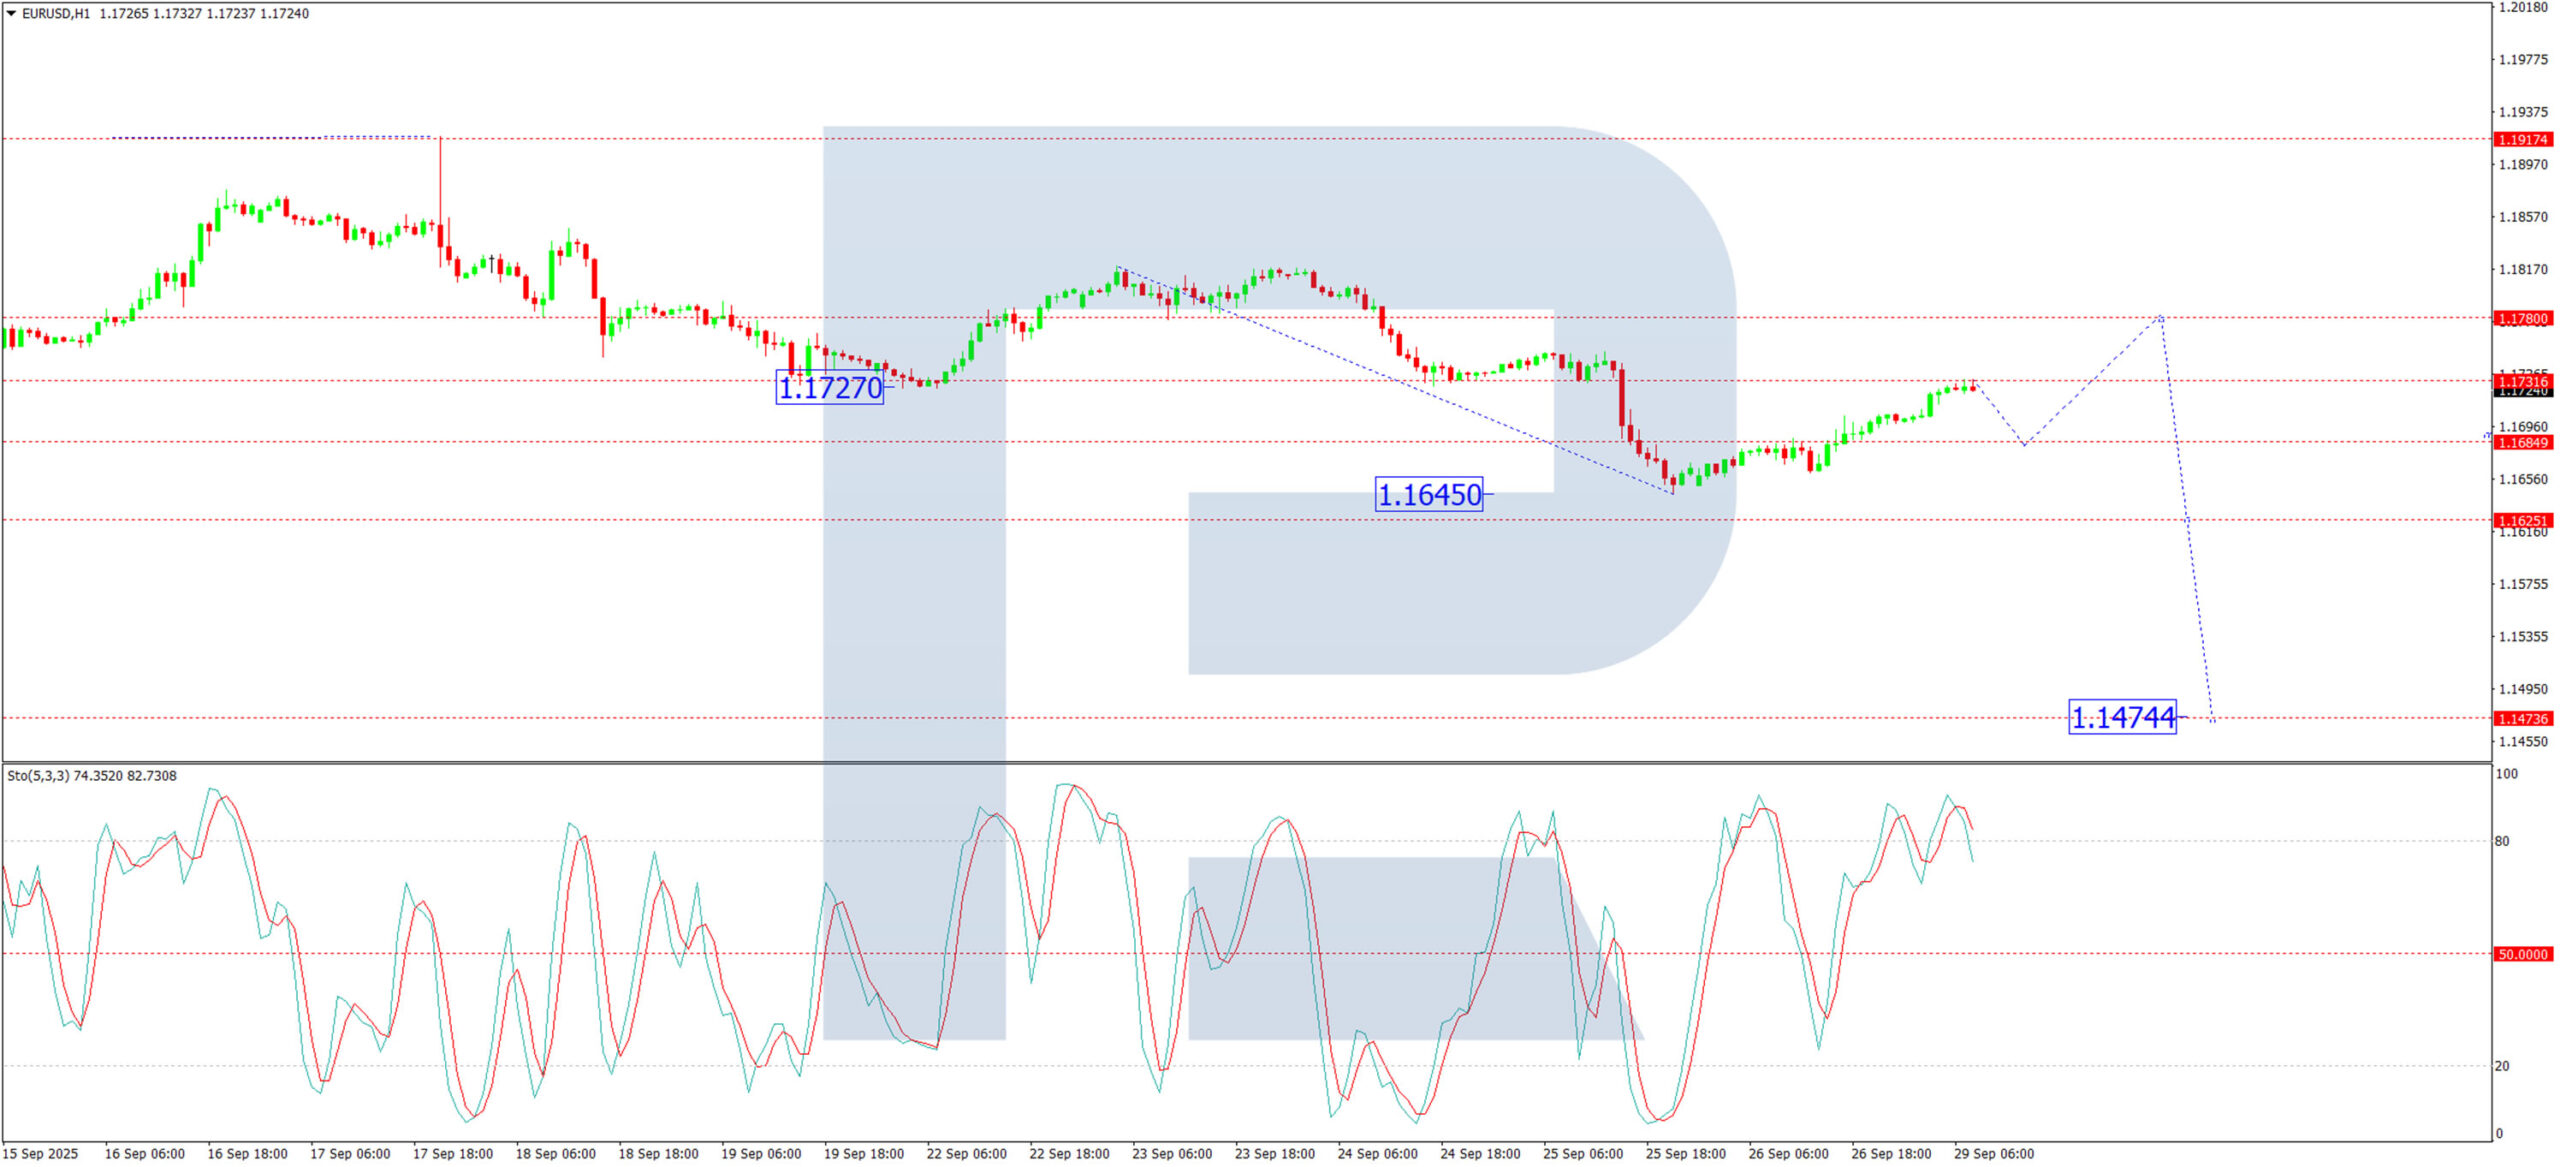Click the EURUSD,H1 chart title text
This screenshot has height=1167, width=2560.
55,14
